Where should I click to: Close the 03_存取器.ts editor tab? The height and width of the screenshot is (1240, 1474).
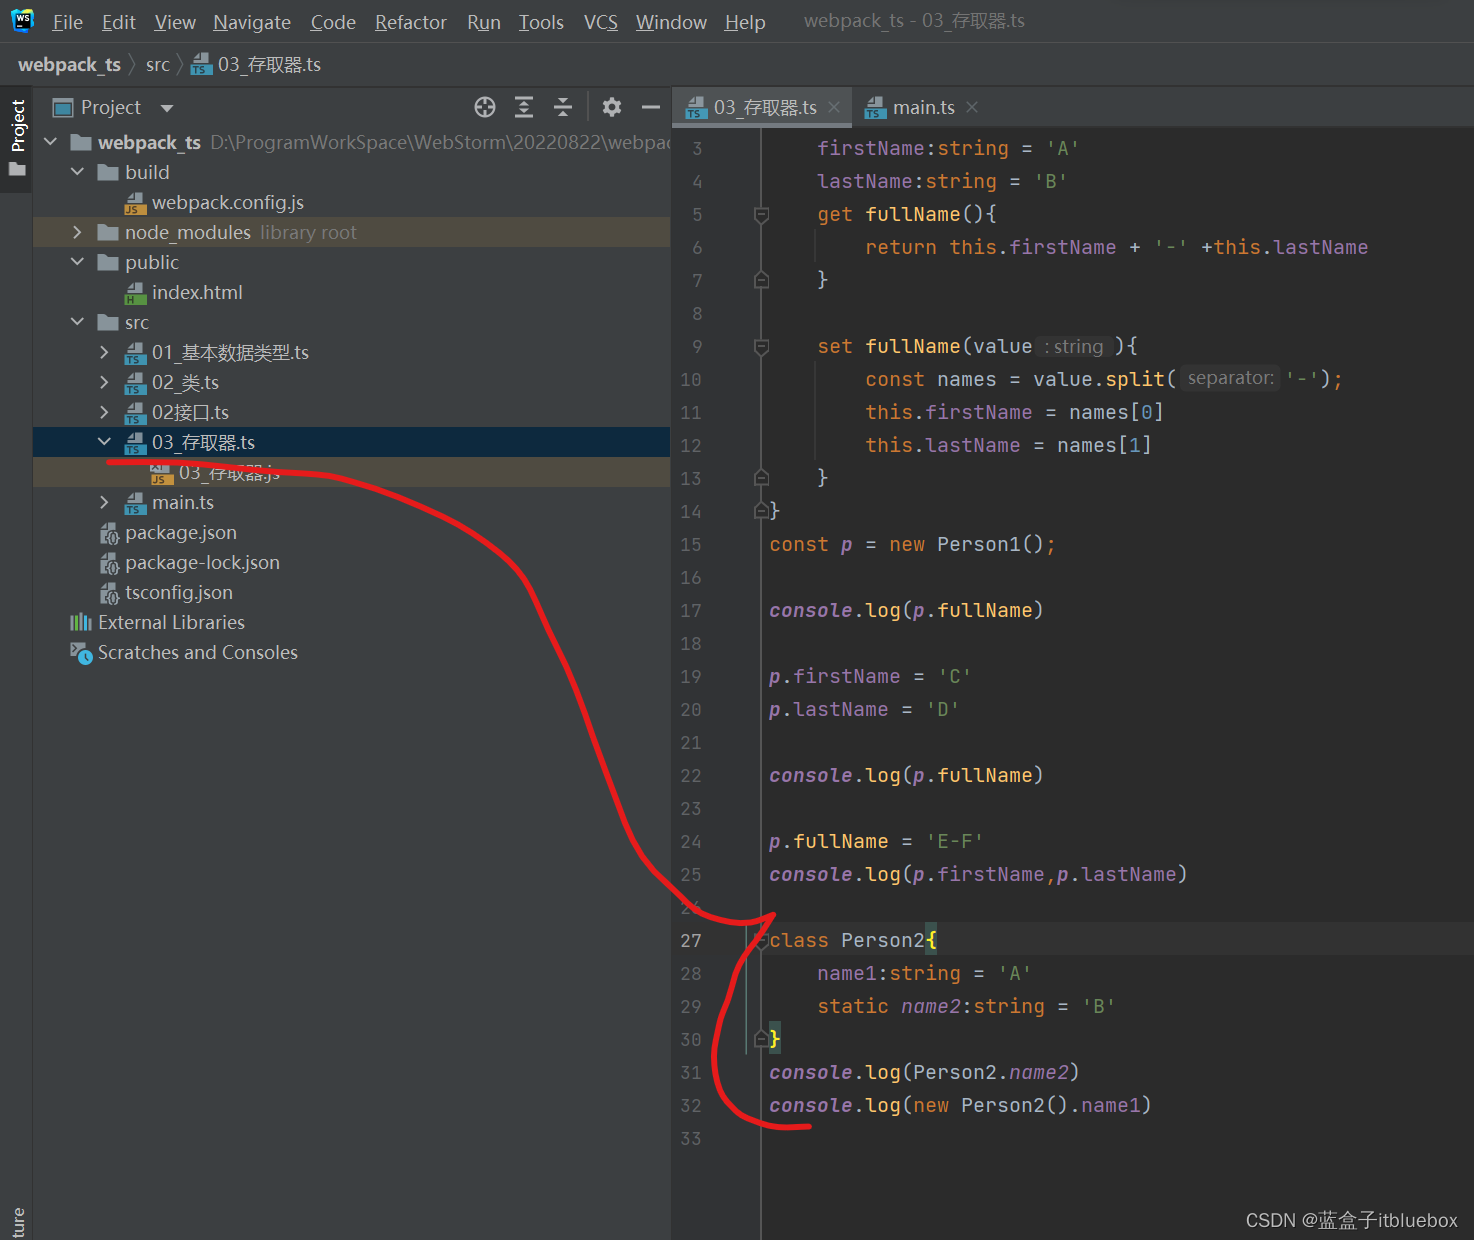pyautogui.click(x=834, y=107)
